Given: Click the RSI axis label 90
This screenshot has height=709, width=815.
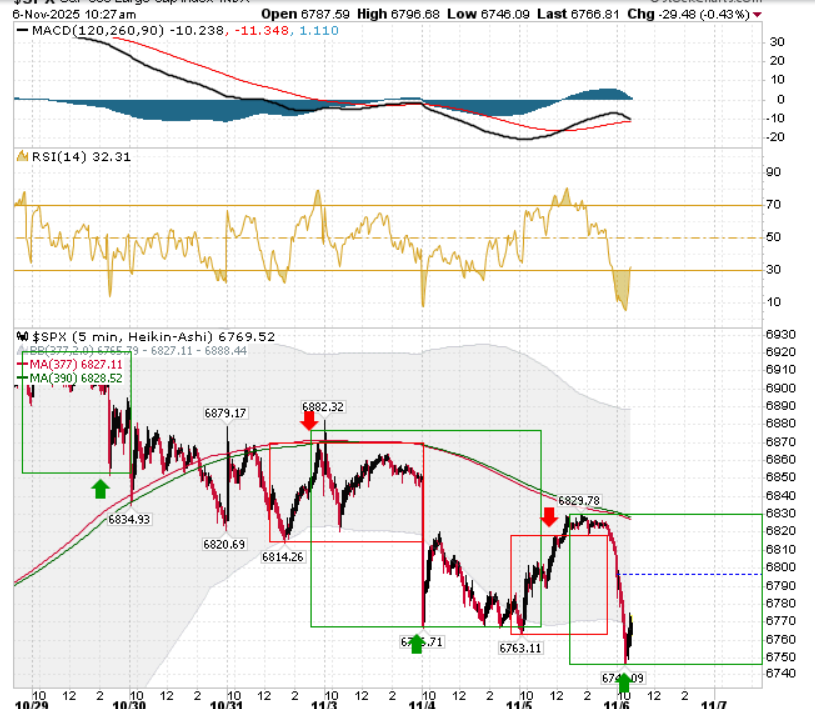Looking at the screenshot, I should [x=773, y=172].
